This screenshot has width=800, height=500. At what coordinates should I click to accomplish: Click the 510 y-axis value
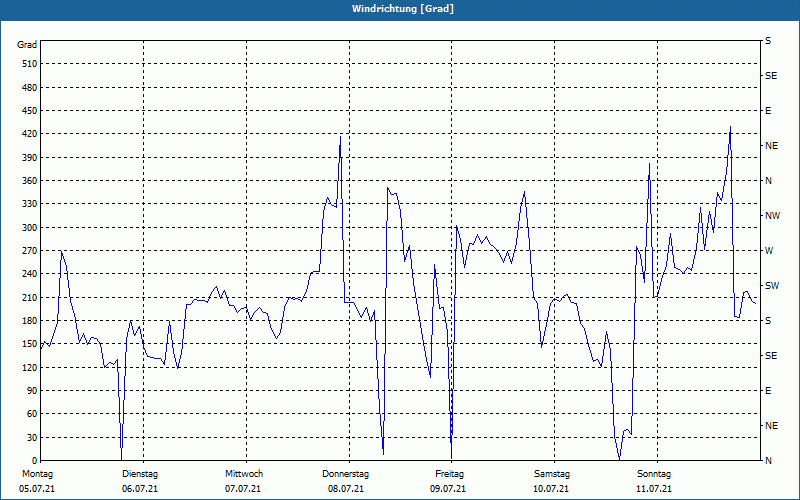[x=30, y=64]
